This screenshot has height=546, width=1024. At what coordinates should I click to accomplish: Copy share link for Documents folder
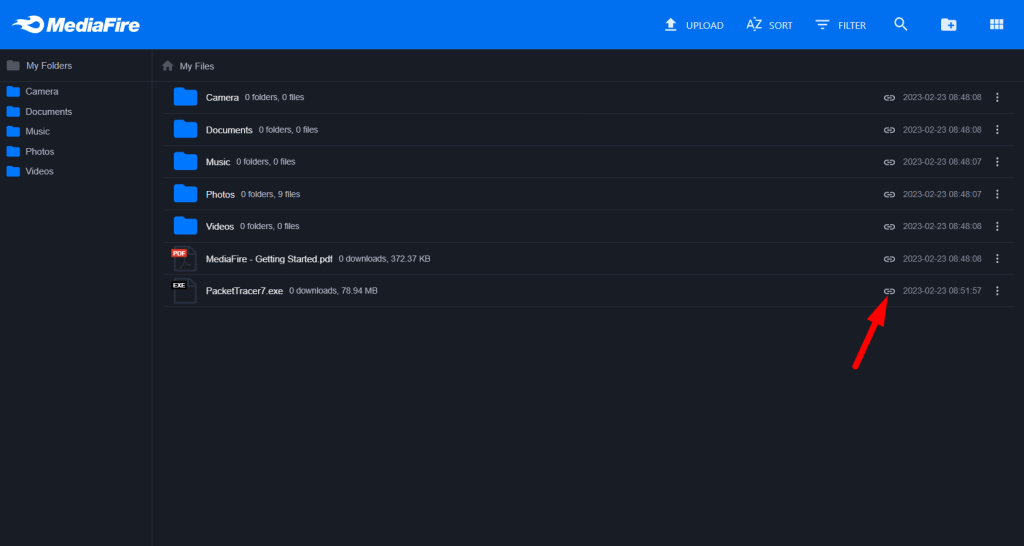(x=889, y=130)
